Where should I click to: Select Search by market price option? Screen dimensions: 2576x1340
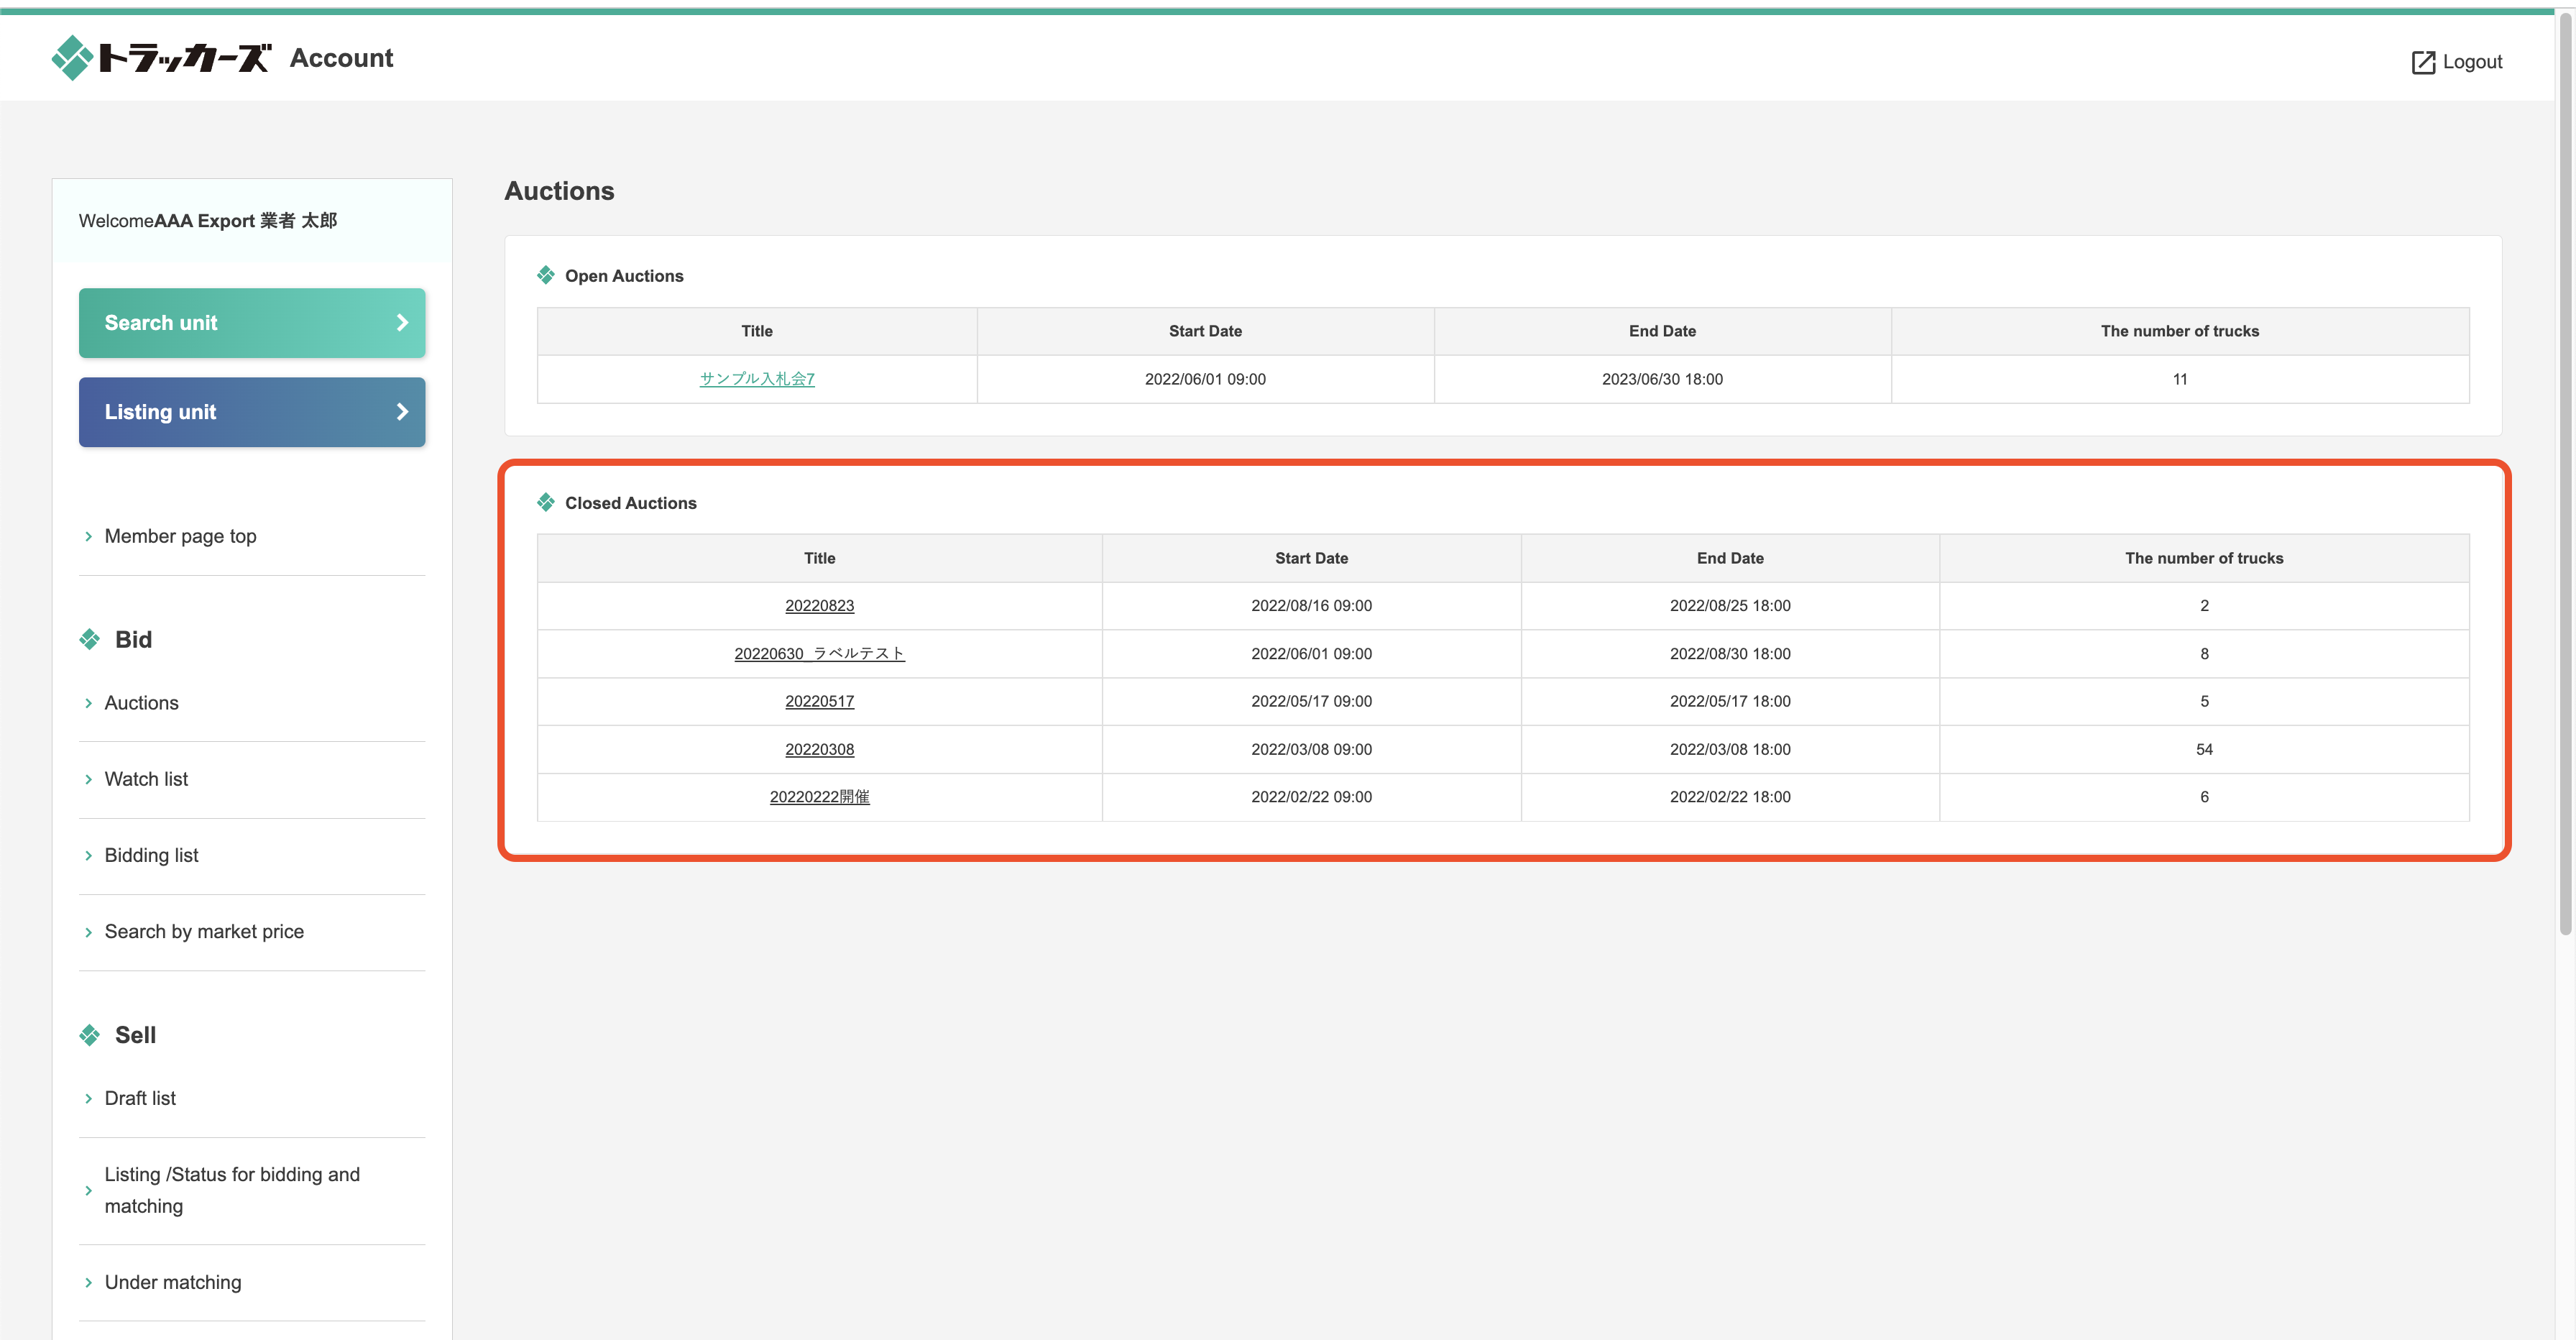204,931
